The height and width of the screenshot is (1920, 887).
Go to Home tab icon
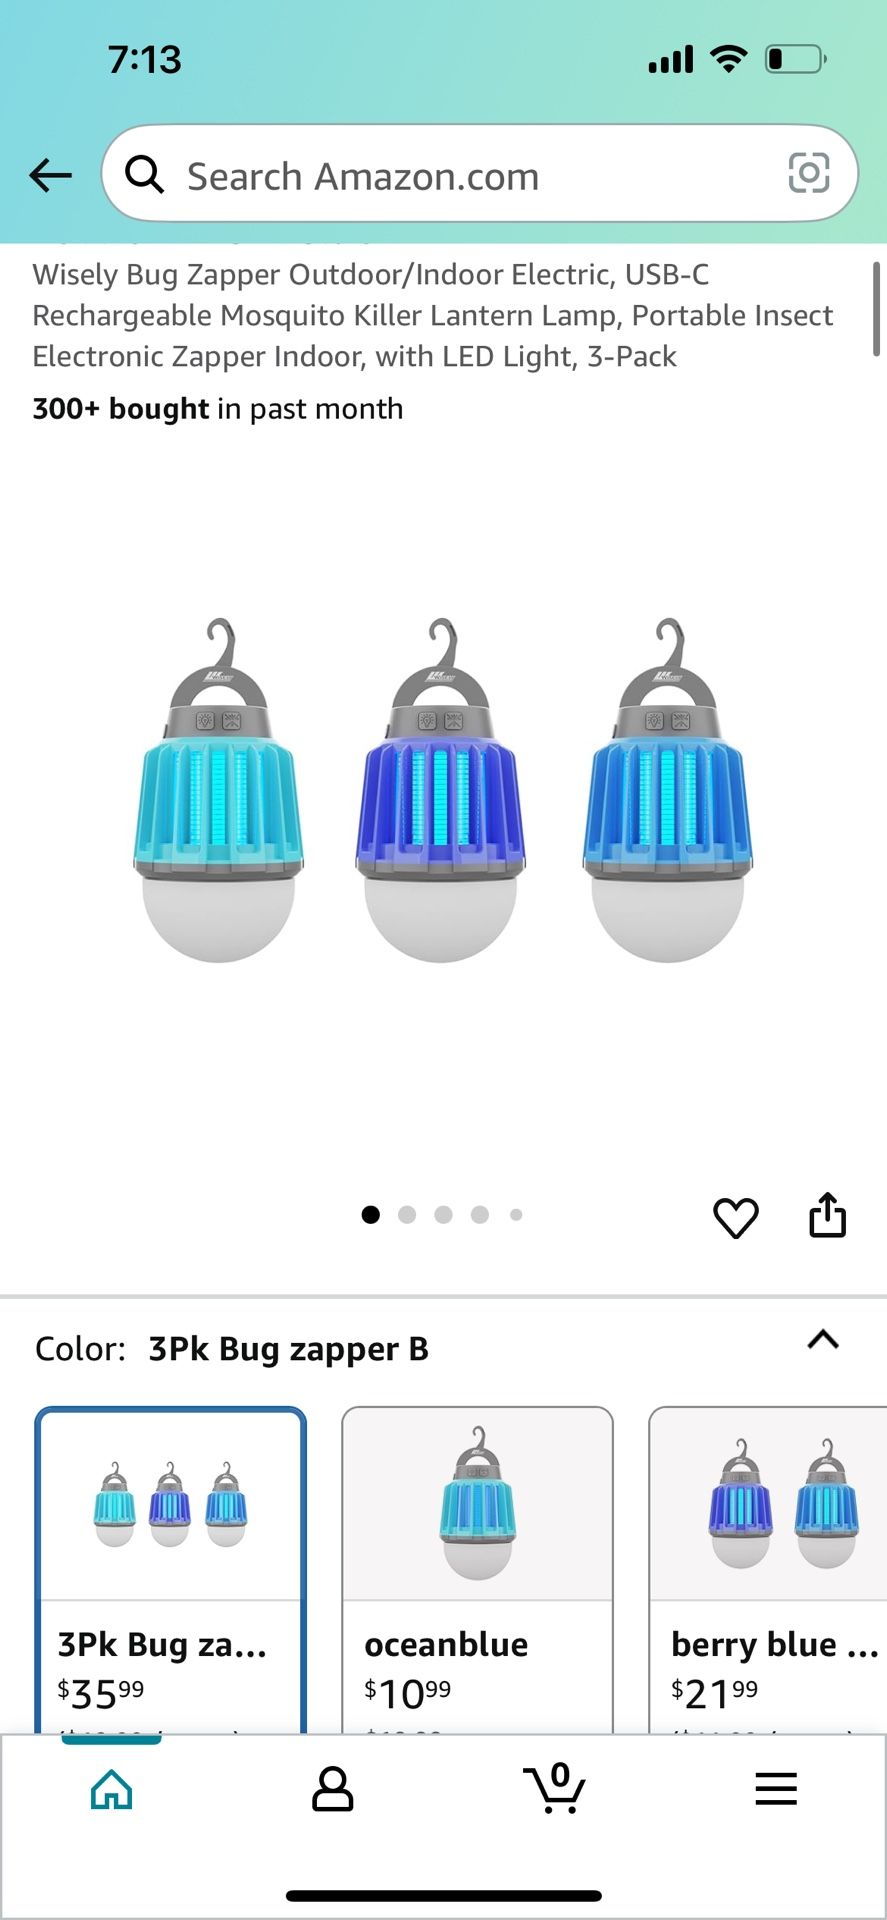click(111, 1789)
